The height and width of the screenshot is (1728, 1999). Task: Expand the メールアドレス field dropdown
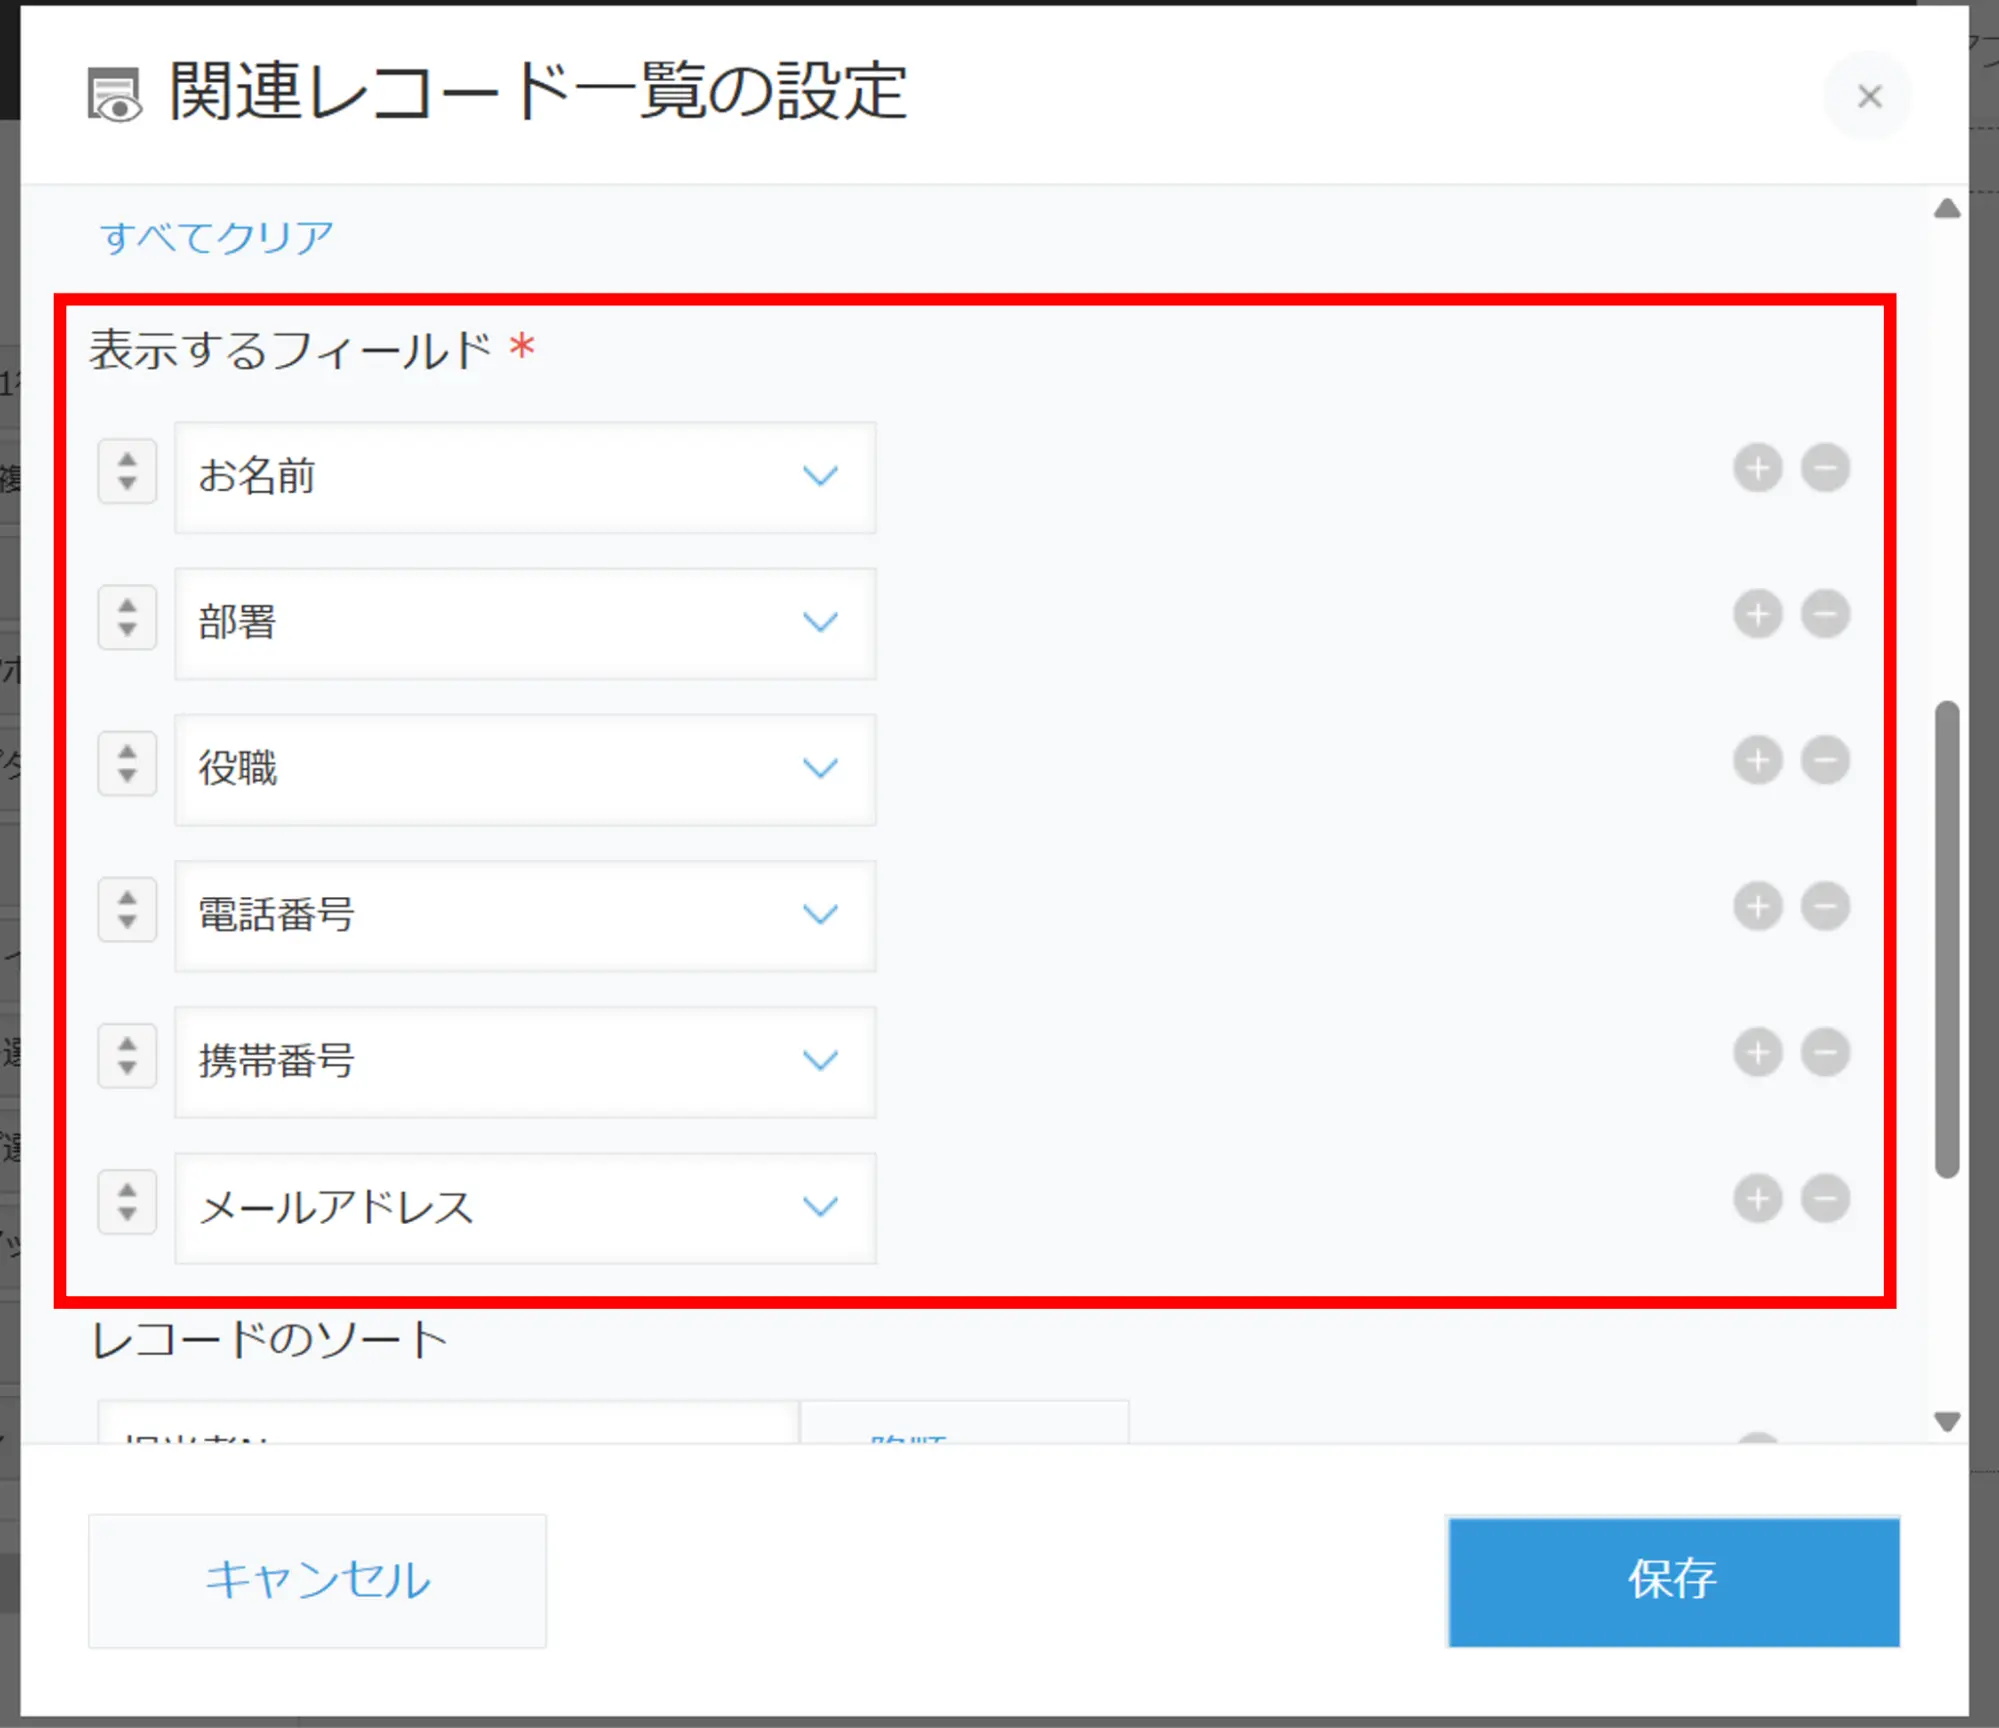525,1208
